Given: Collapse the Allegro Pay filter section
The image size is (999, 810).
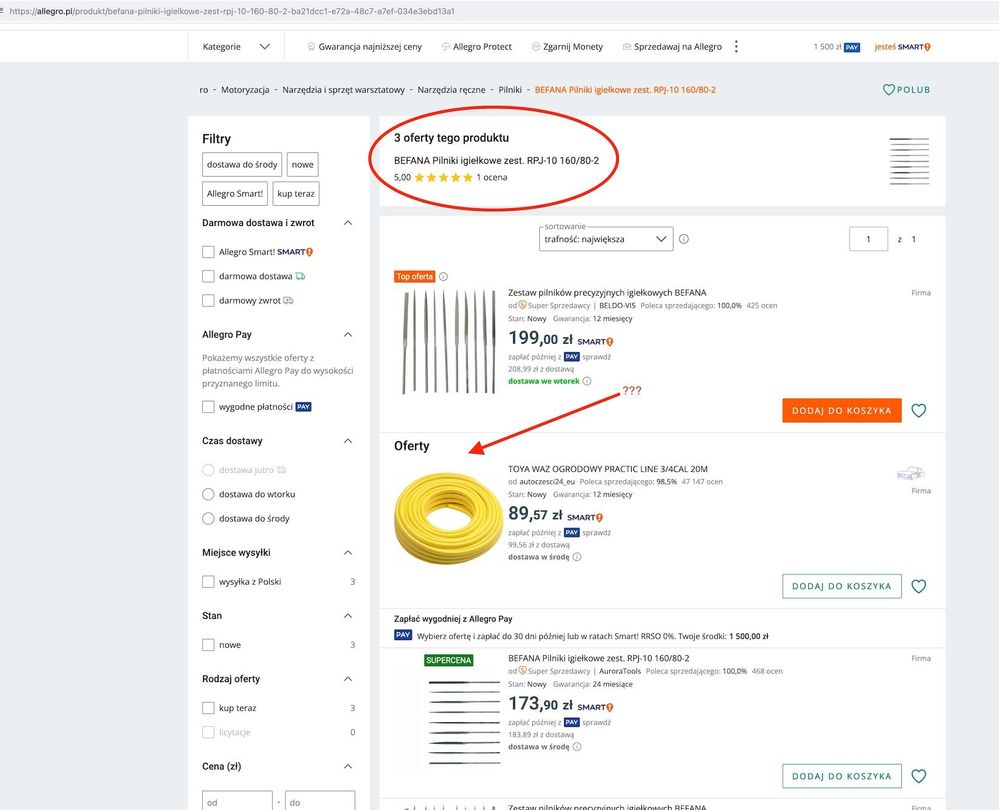Looking at the screenshot, I should click(x=348, y=335).
